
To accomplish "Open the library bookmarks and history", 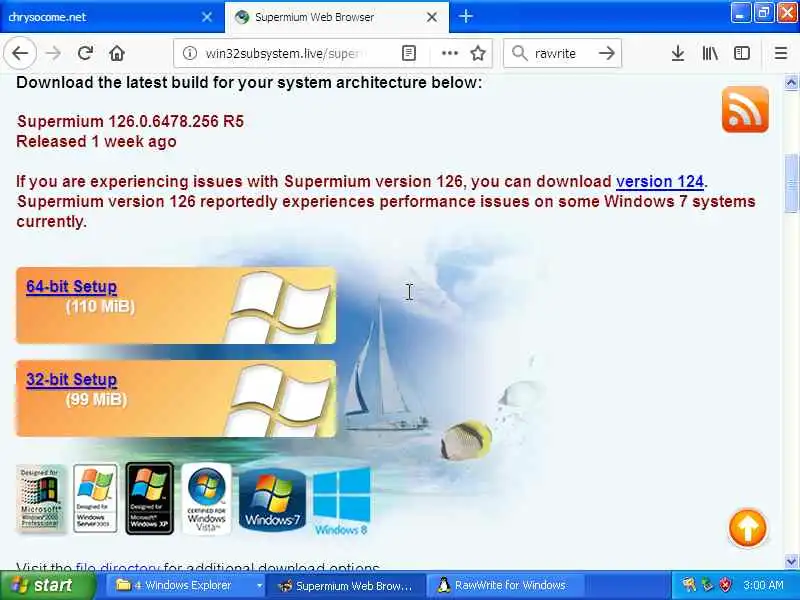I will coord(710,53).
